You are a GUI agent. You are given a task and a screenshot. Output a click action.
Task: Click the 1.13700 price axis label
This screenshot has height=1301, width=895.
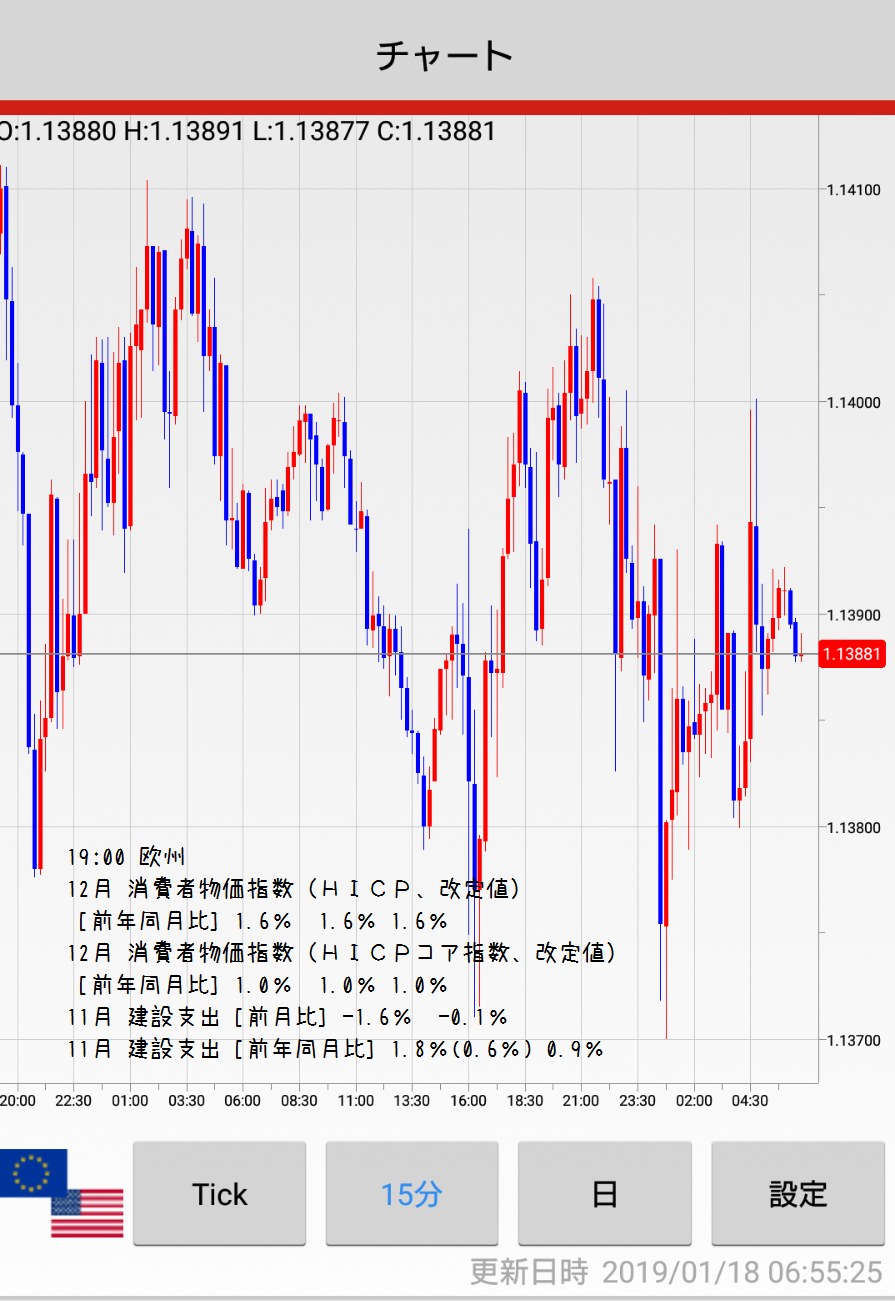(853, 1041)
